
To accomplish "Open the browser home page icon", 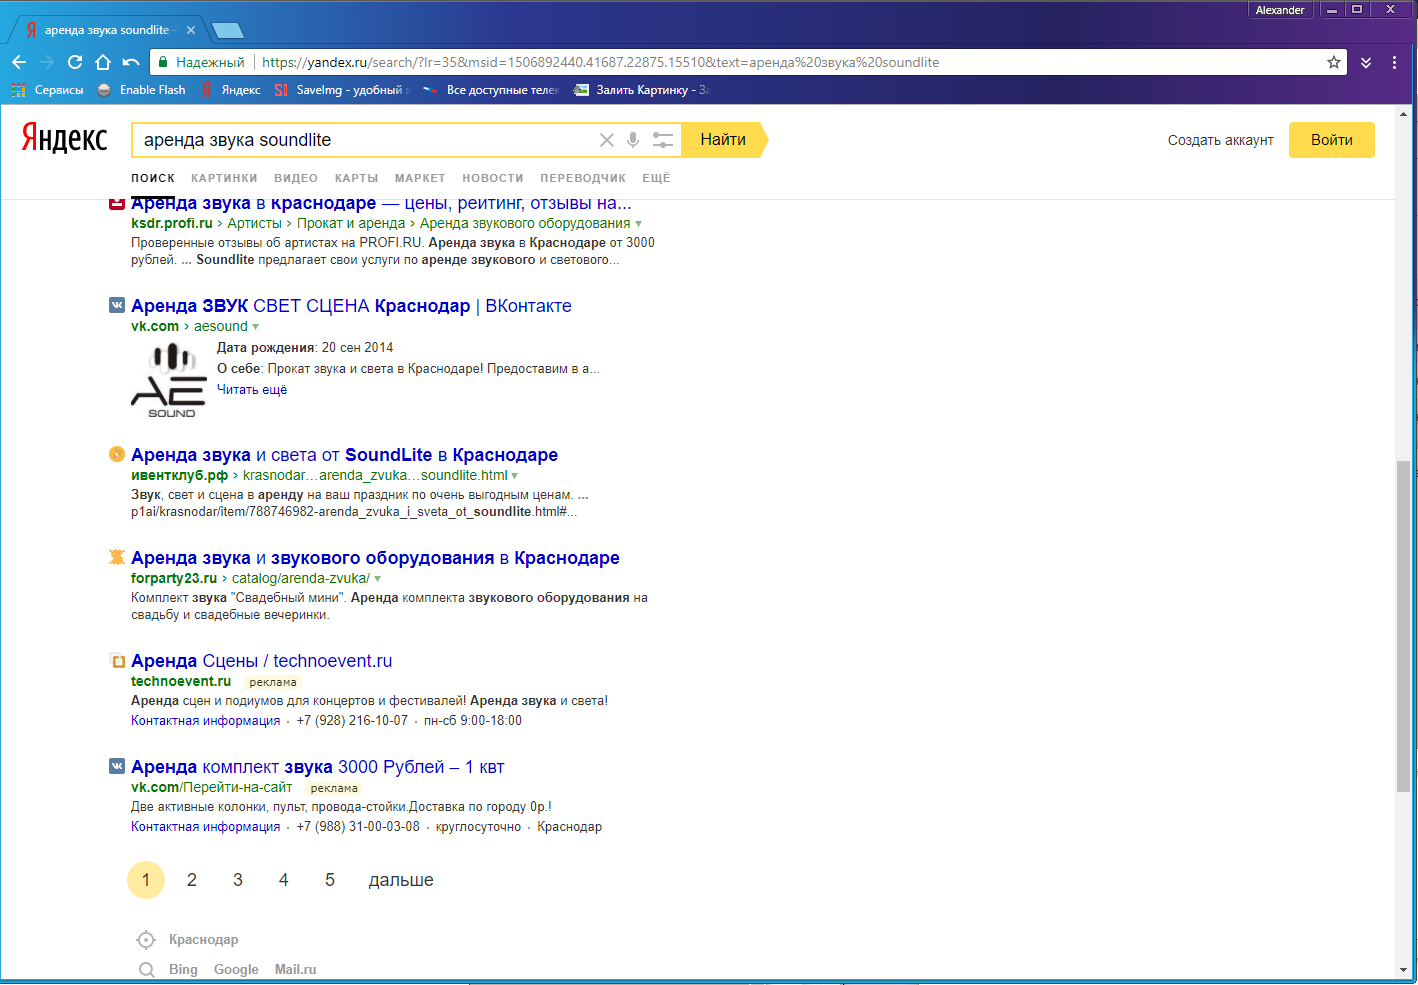I will [102, 62].
